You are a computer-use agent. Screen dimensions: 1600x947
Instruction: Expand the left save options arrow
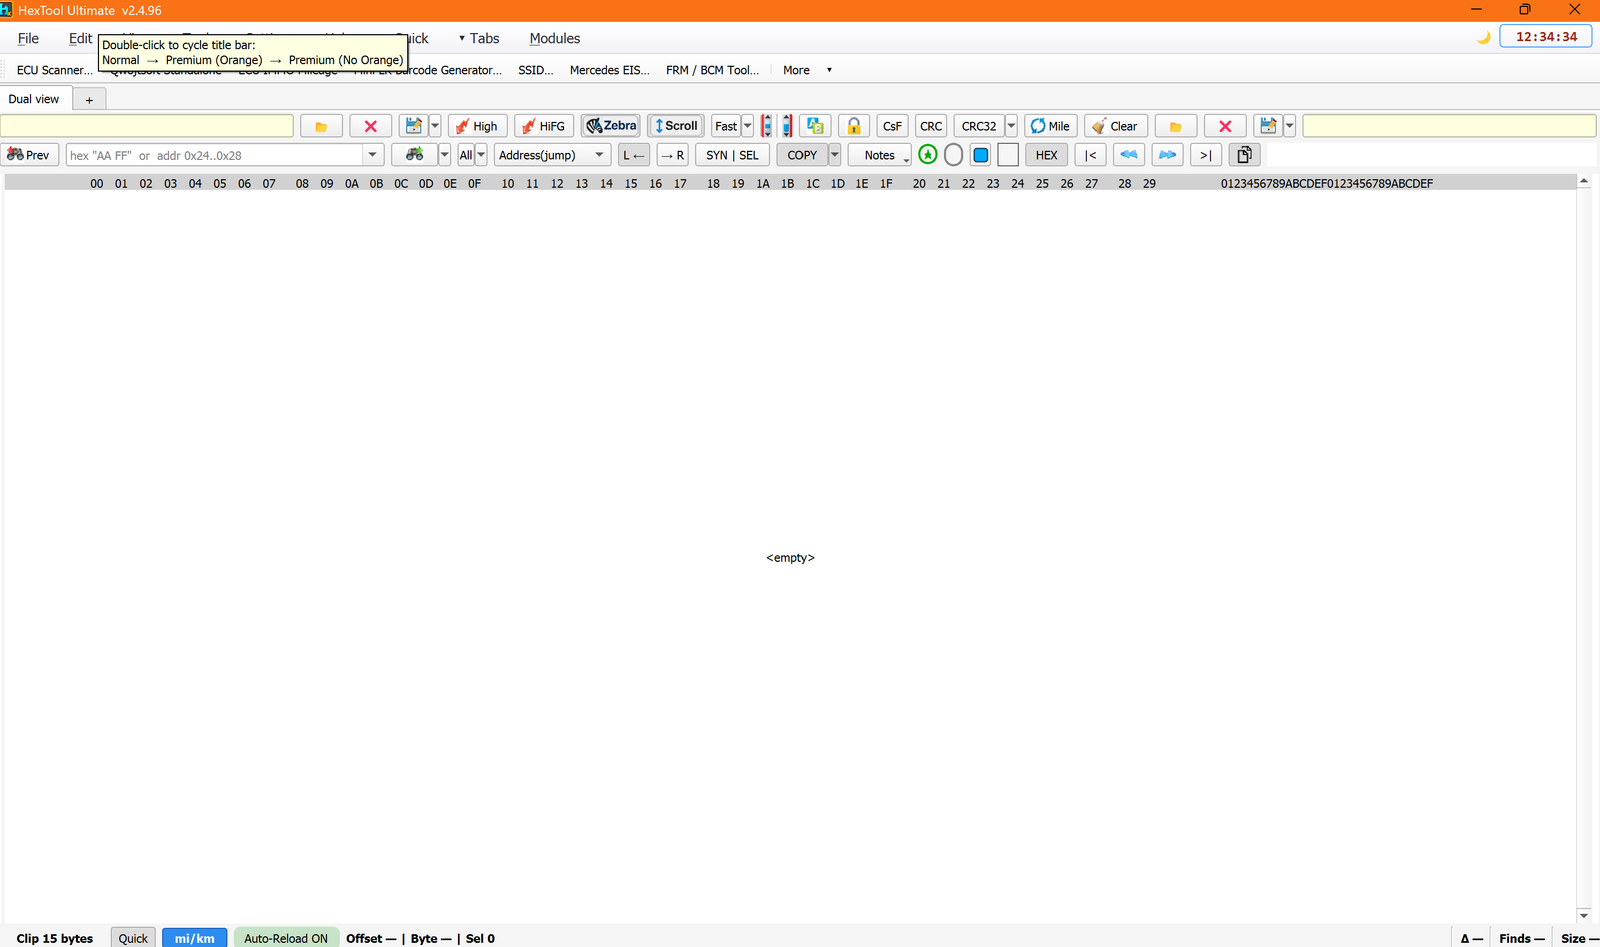(435, 126)
